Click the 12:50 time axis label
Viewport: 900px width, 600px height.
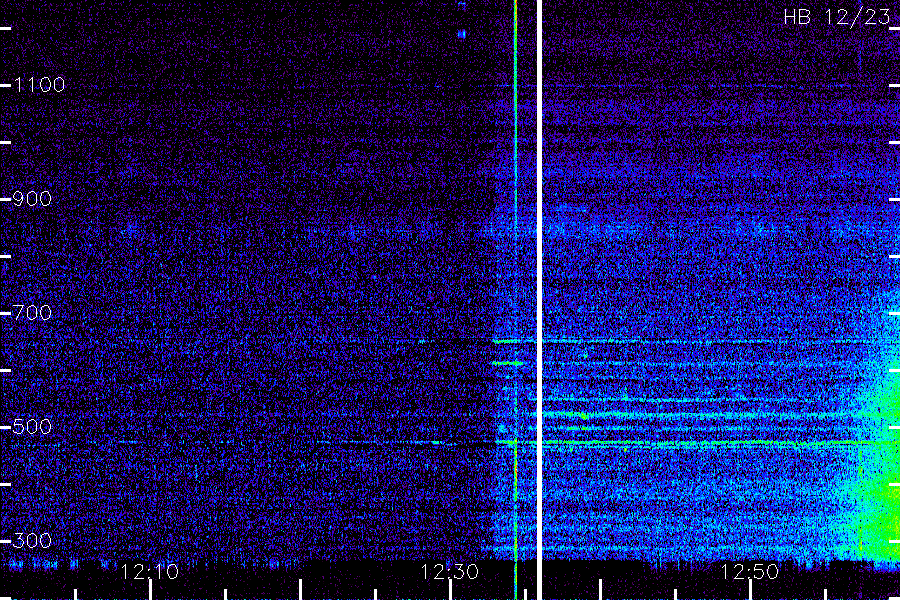point(749,572)
